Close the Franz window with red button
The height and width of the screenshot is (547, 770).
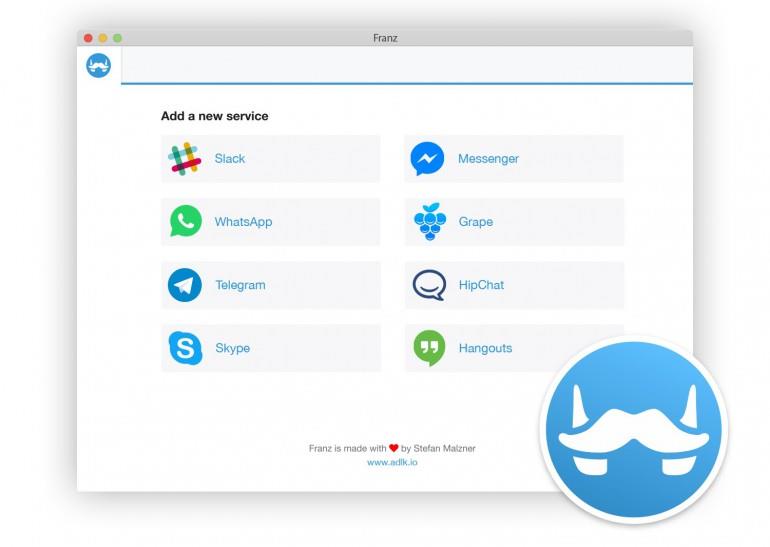click(88, 38)
